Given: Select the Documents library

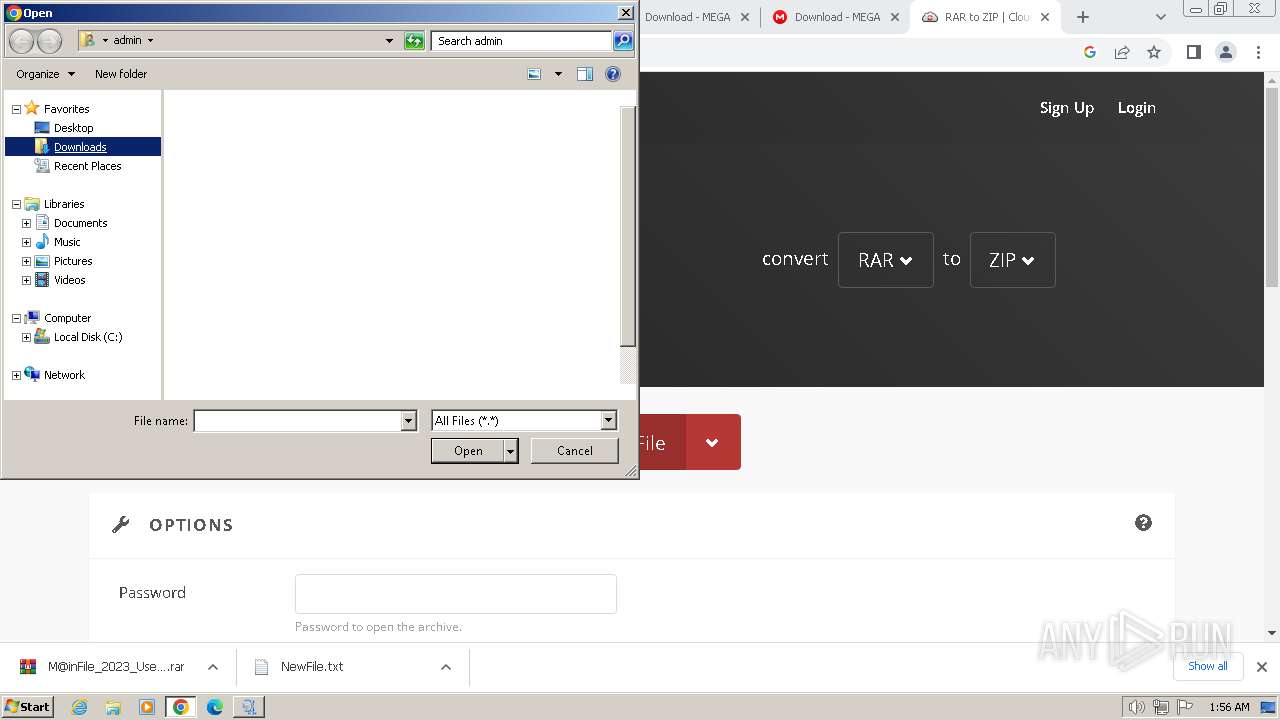Looking at the screenshot, I should [80, 223].
